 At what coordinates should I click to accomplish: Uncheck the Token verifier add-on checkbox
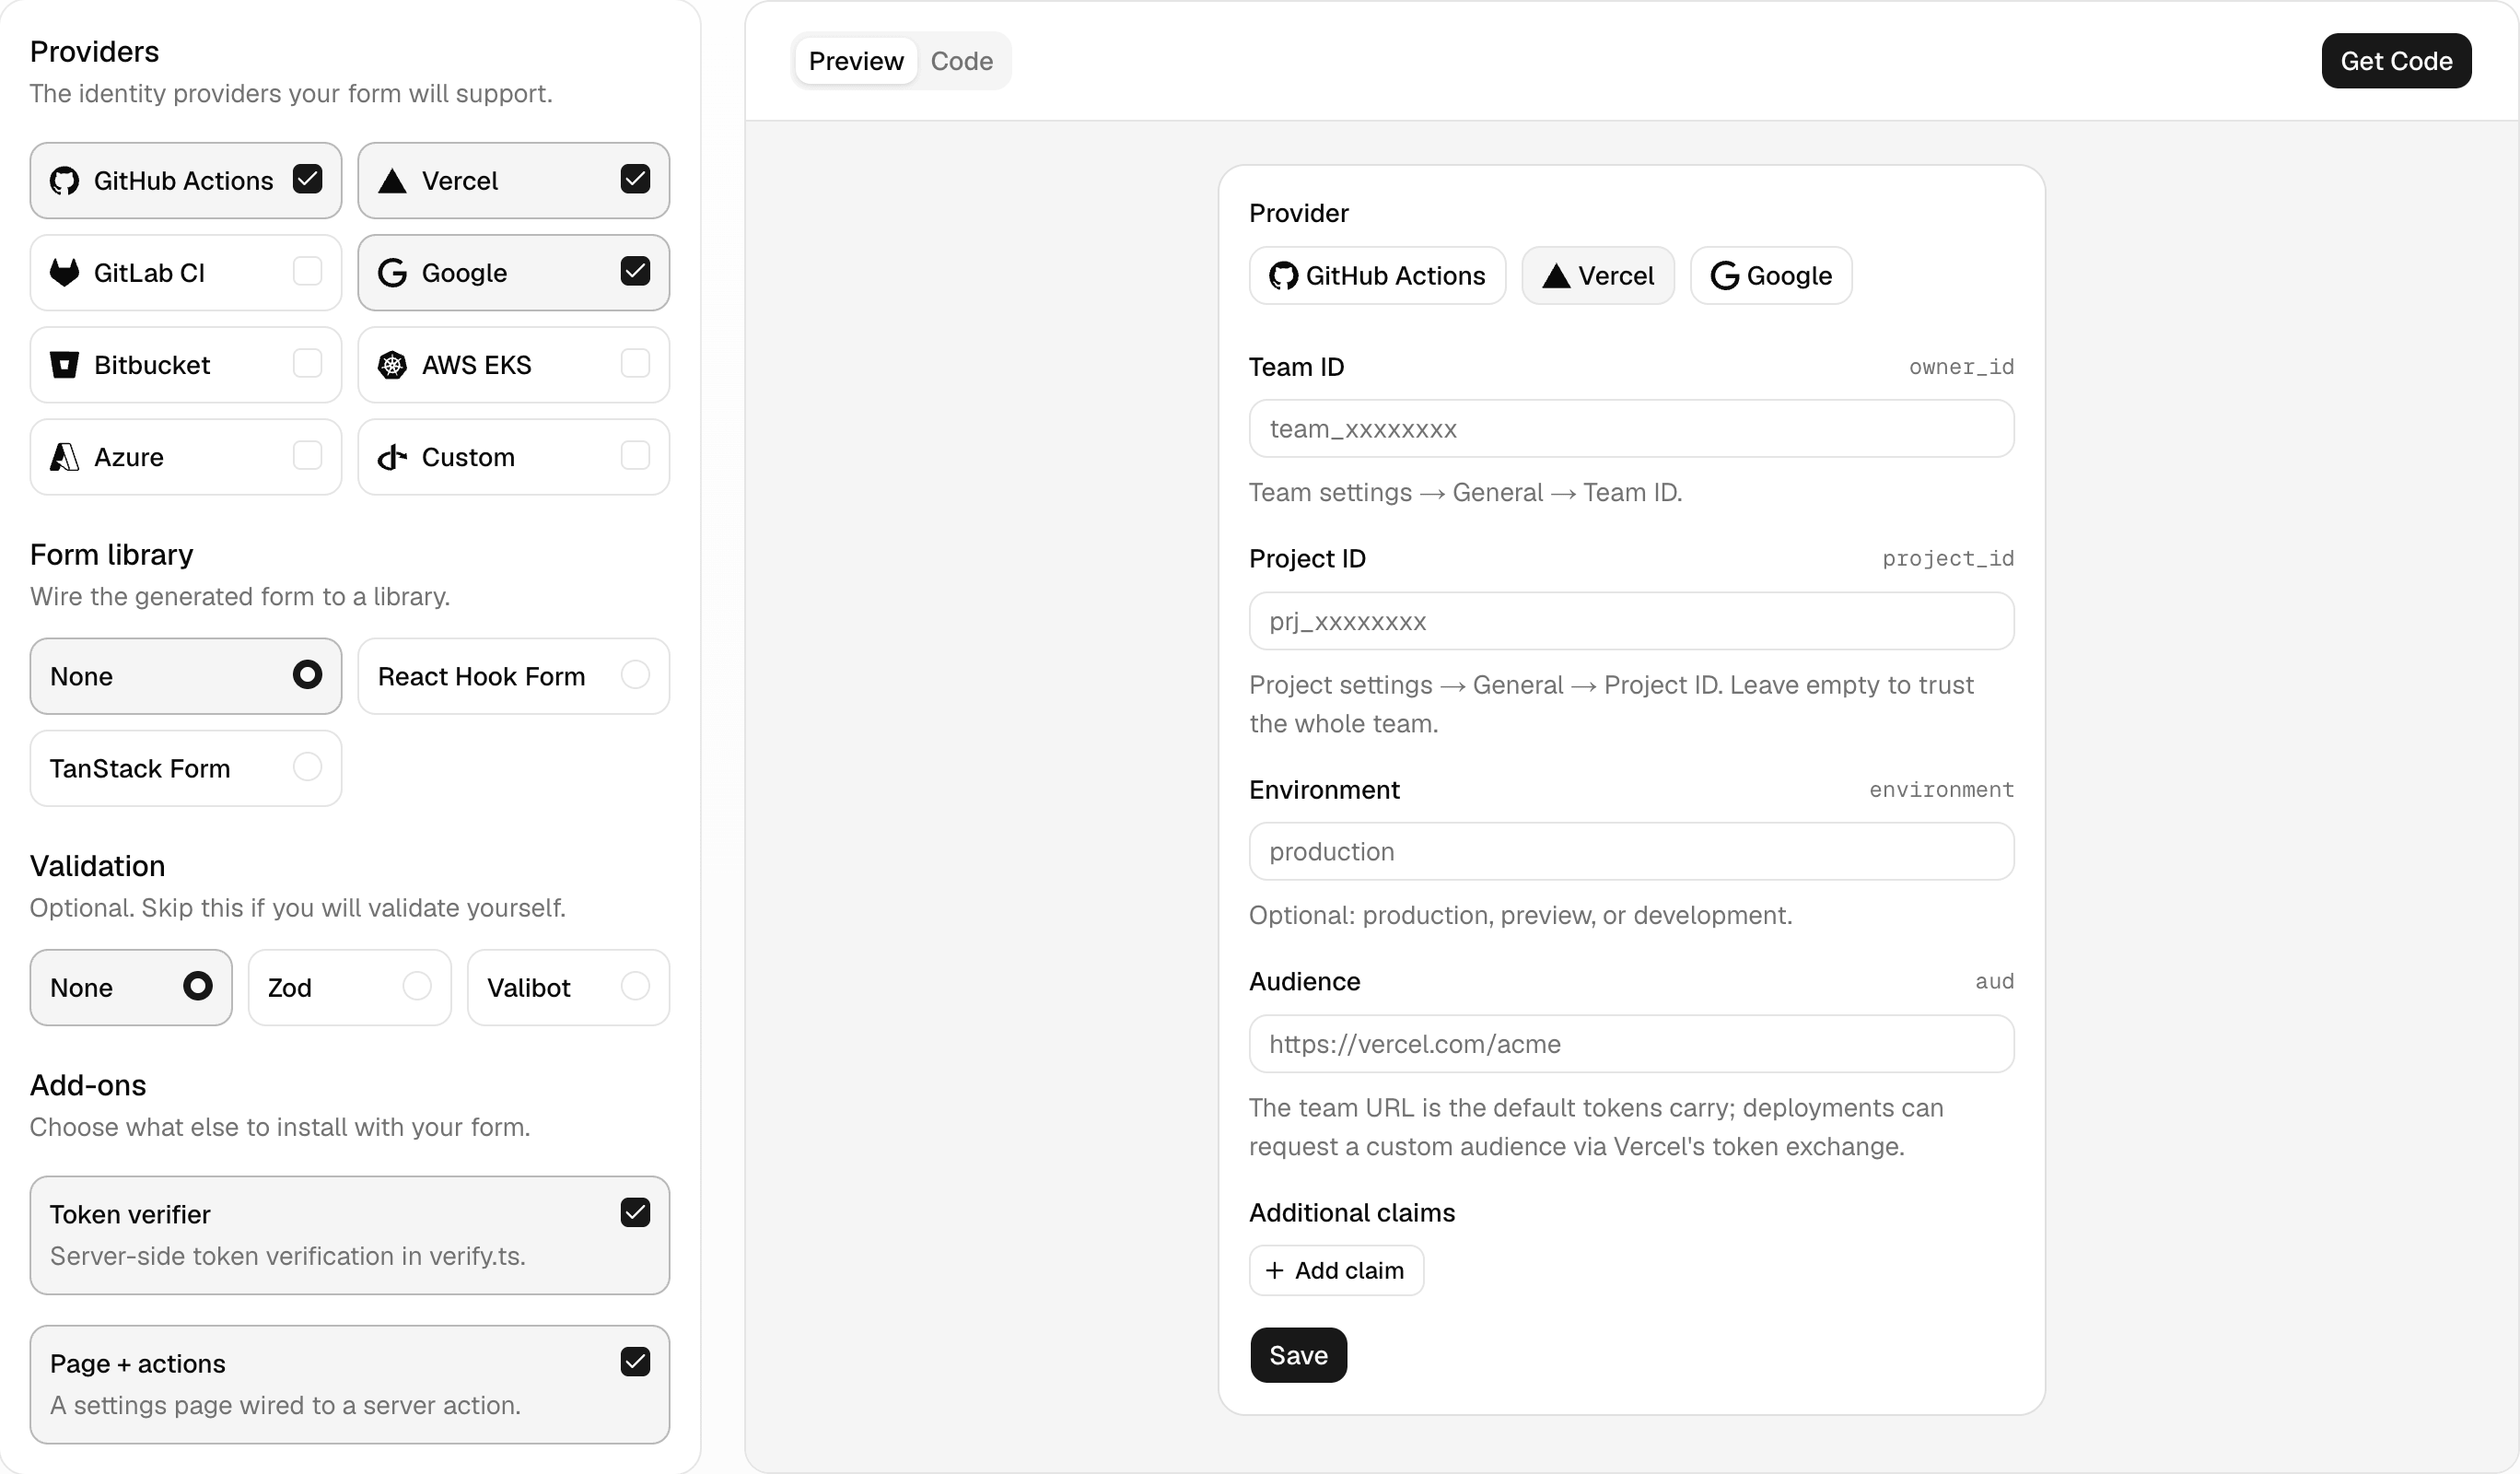click(635, 1212)
